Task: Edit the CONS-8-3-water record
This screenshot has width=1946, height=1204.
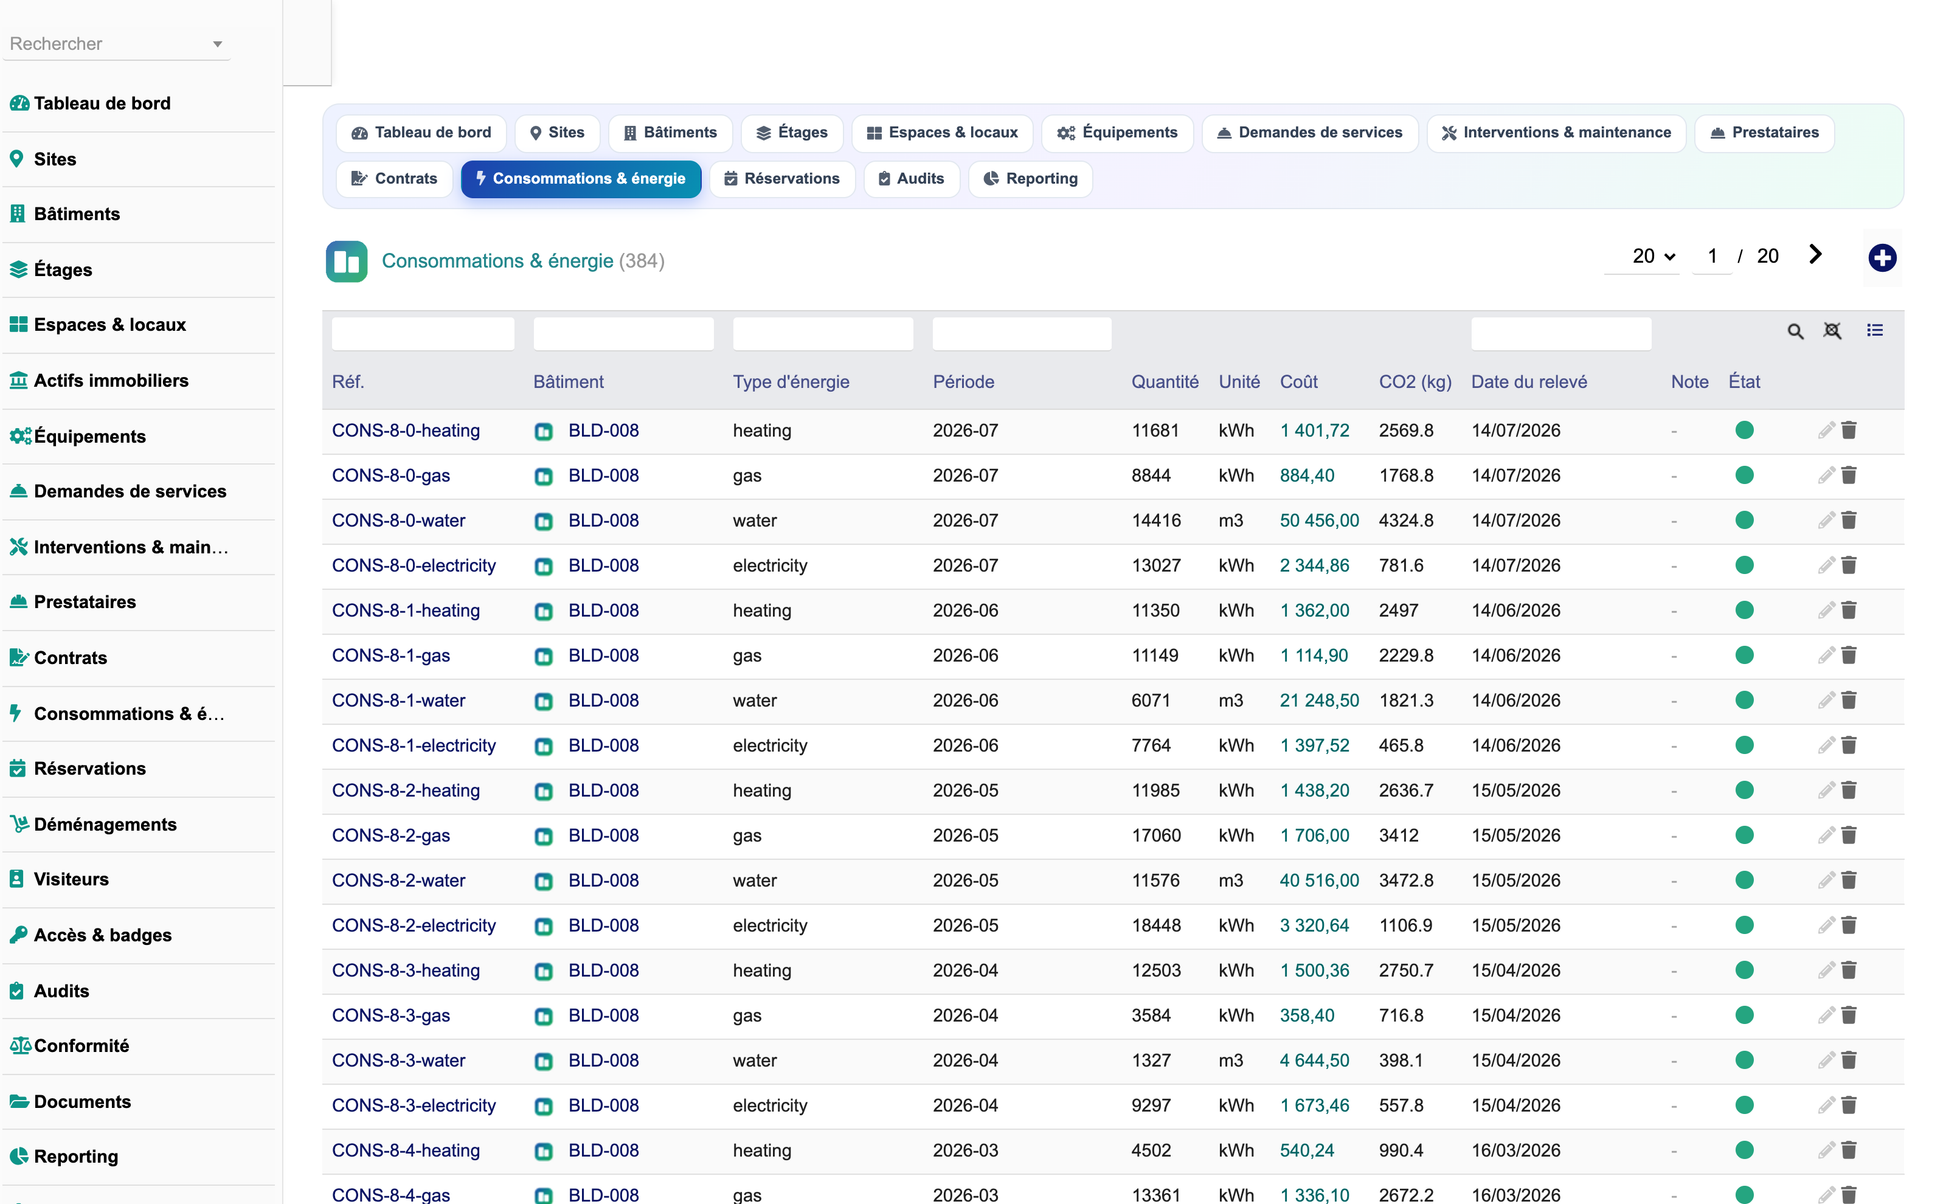Action: [1826, 1060]
